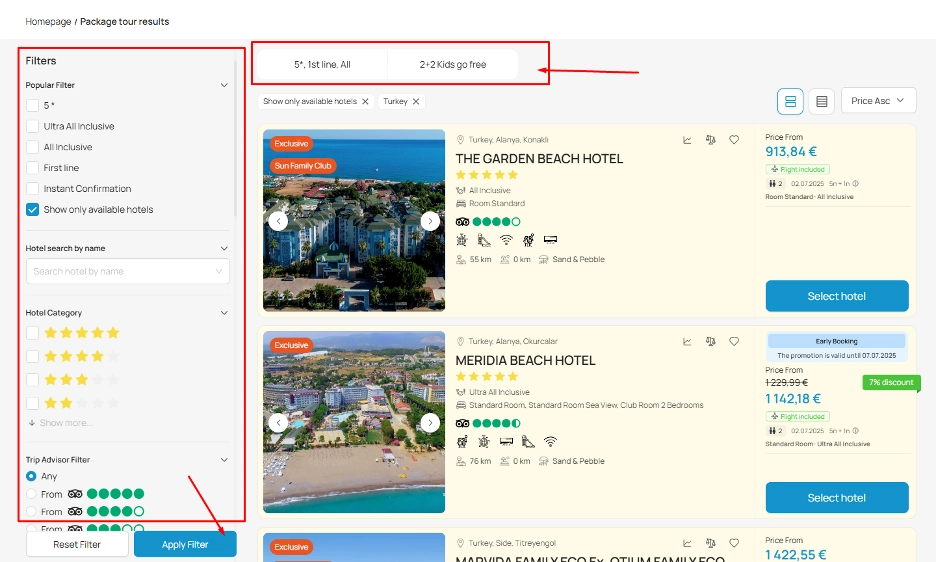Check the 5* popular filter
The width and height of the screenshot is (936, 562).
point(33,106)
